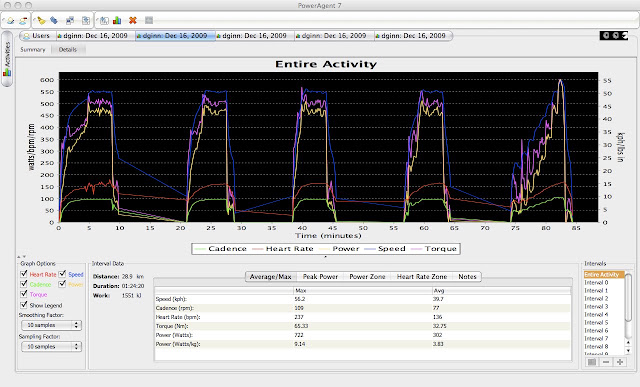Viewport: 640px width, 387px height.
Task: Open the Smoothing Factor dropdown
Action: 51,325
